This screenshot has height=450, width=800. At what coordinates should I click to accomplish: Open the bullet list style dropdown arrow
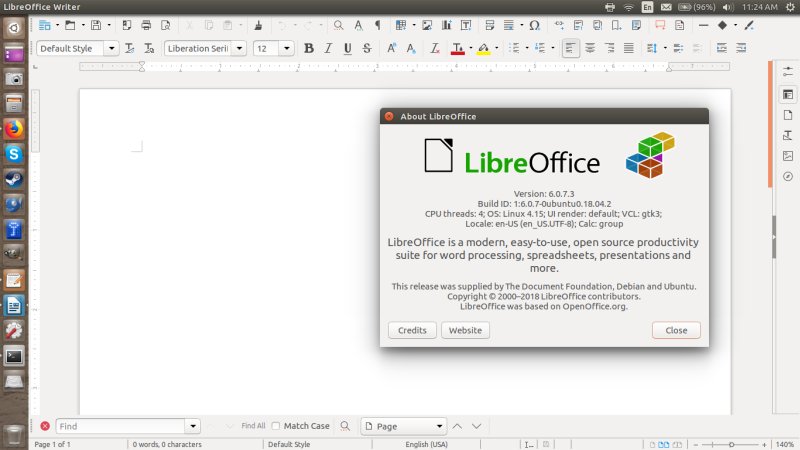(527, 48)
